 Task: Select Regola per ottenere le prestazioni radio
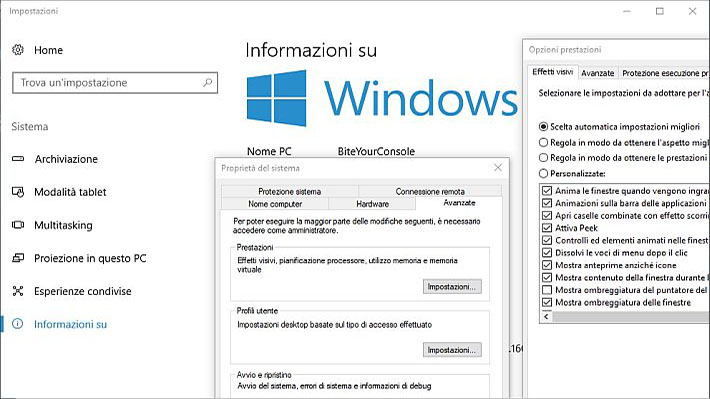(543, 158)
